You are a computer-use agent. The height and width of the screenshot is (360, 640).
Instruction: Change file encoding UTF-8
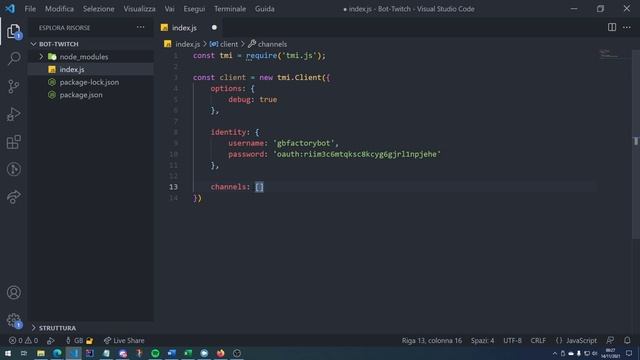512,340
